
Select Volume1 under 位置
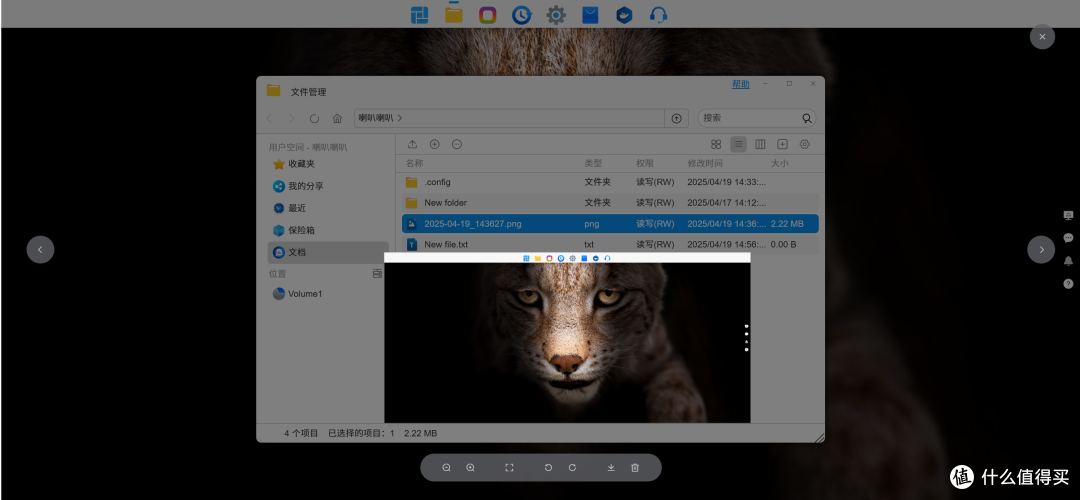(328, 293)
